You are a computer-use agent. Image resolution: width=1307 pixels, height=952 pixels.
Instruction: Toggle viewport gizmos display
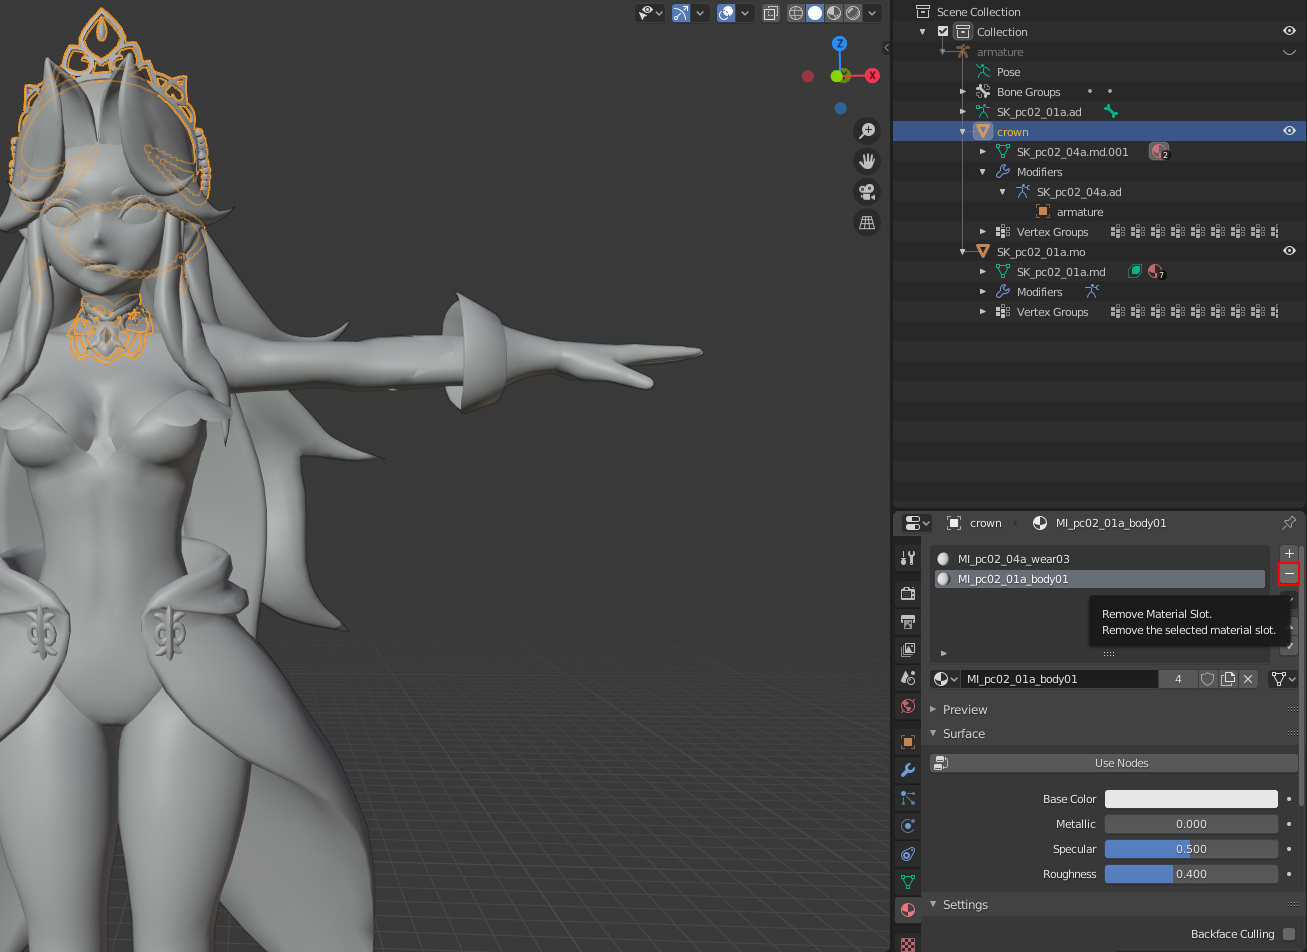681,13
